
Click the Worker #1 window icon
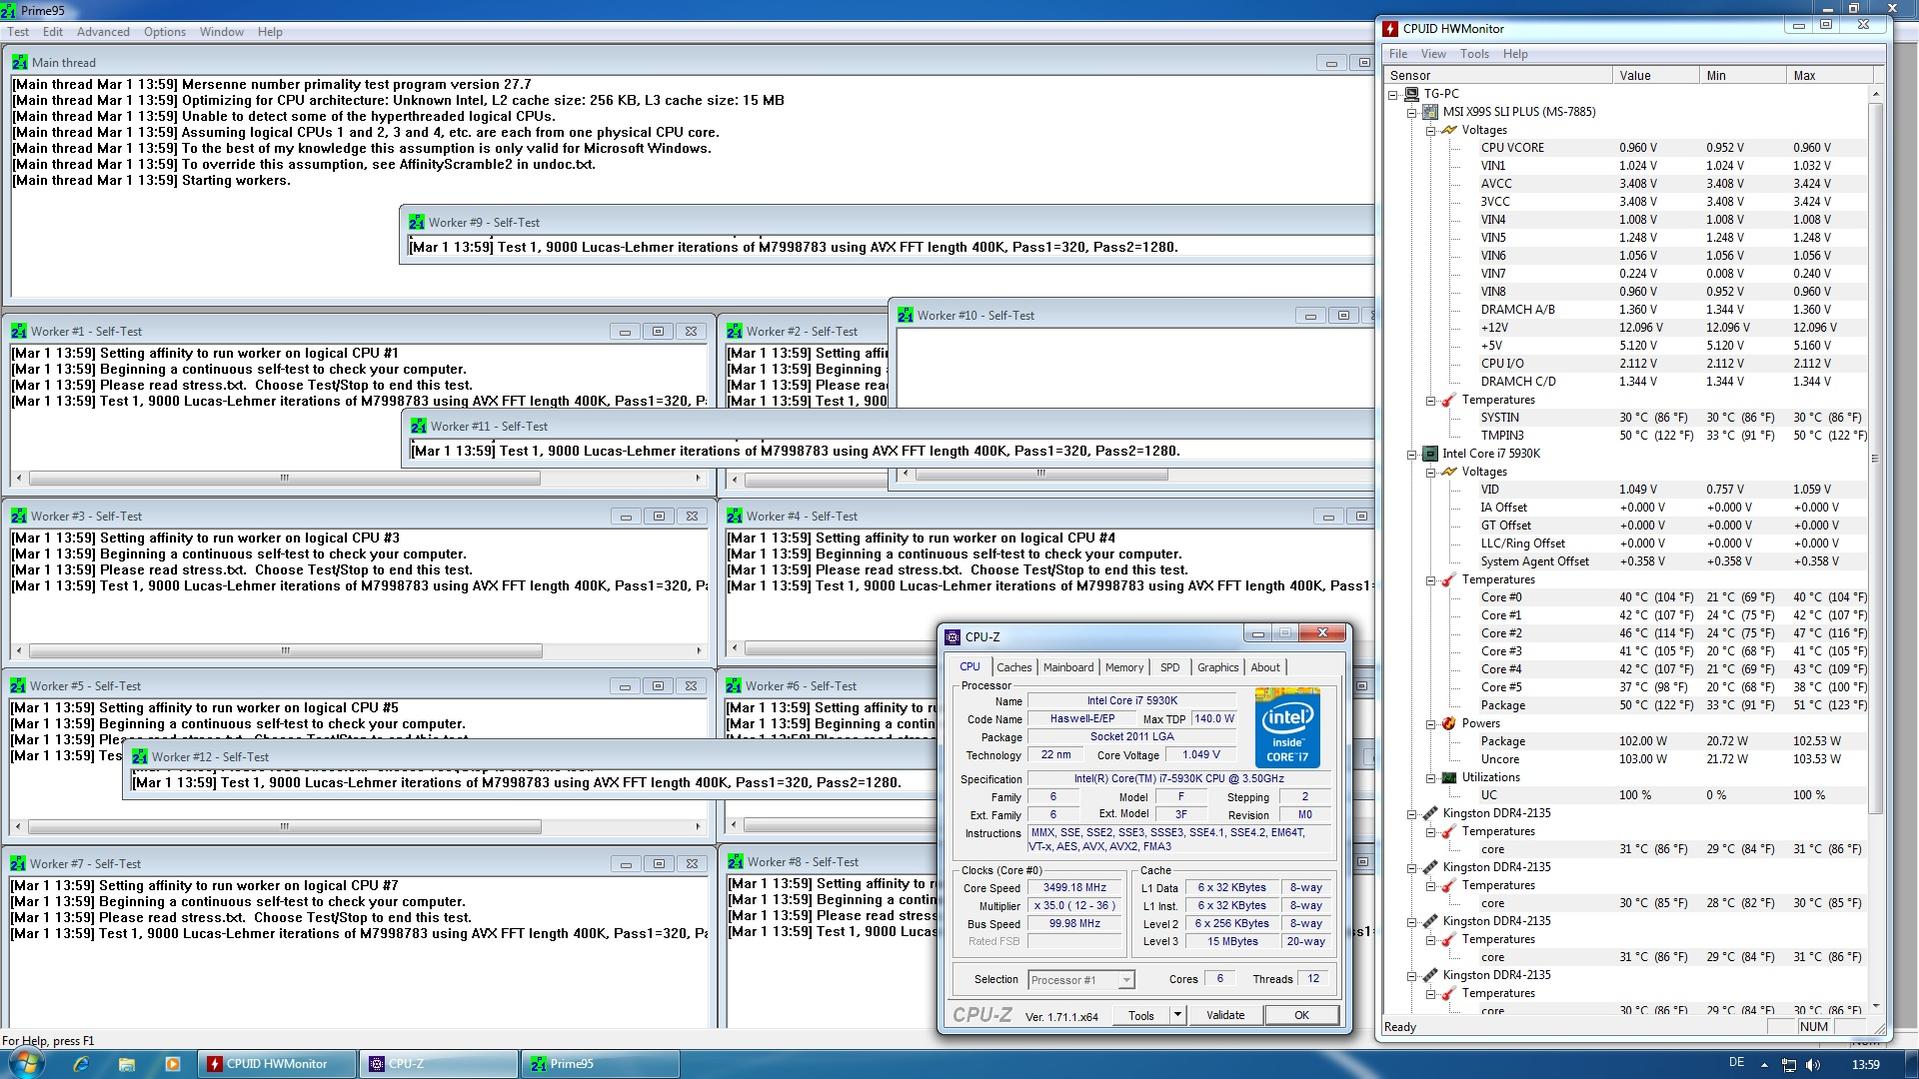point(19,331)
